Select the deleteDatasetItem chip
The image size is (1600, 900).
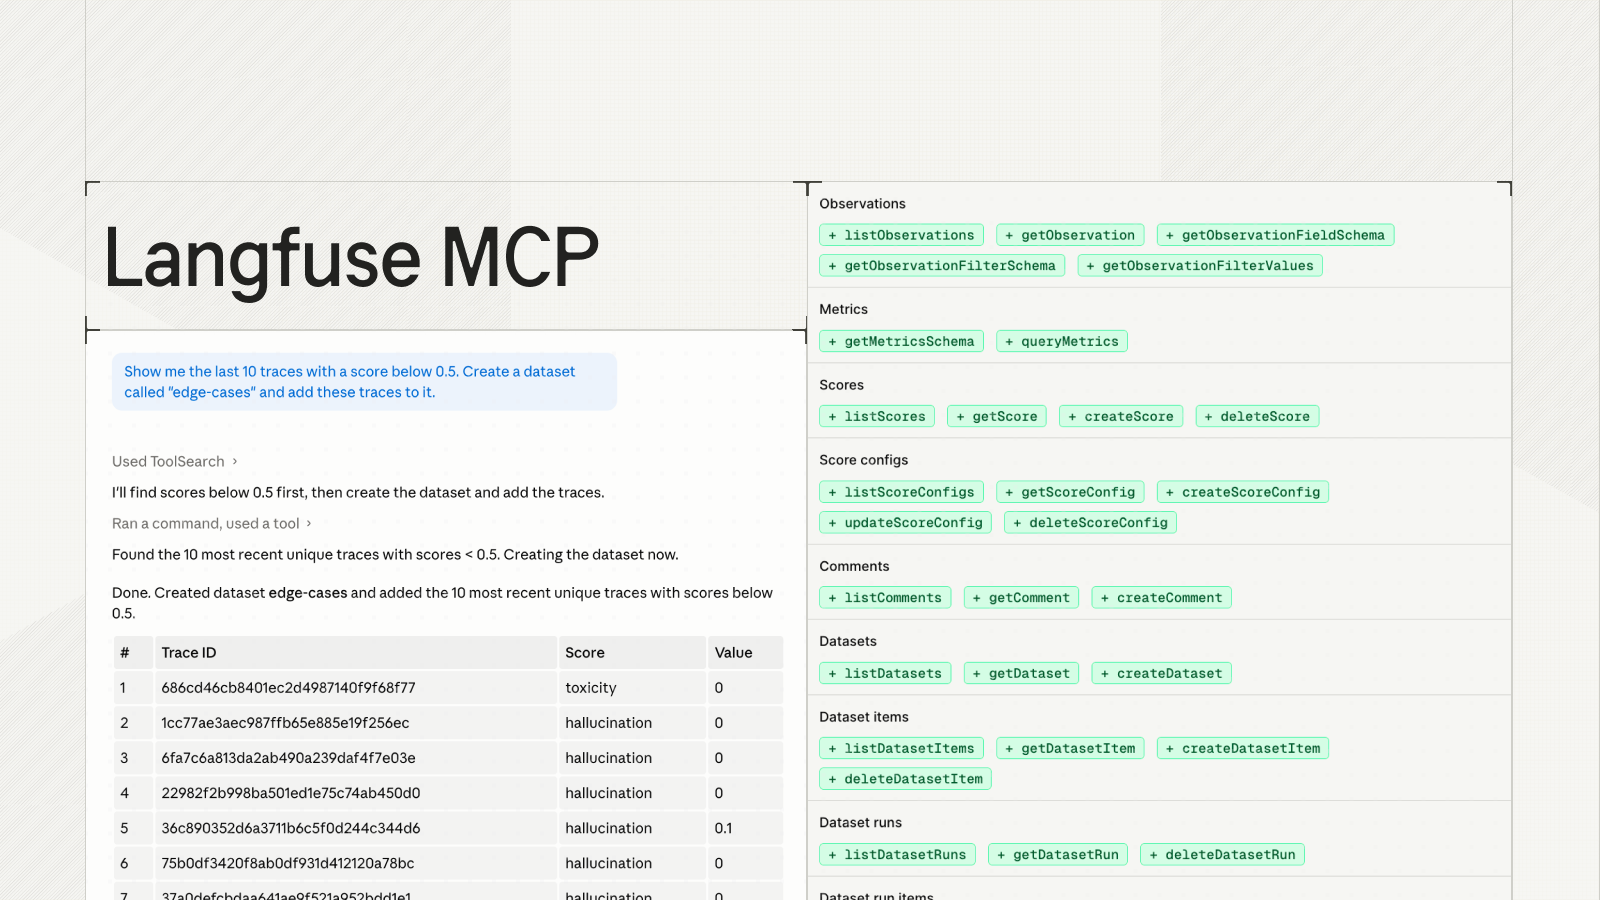905,778
